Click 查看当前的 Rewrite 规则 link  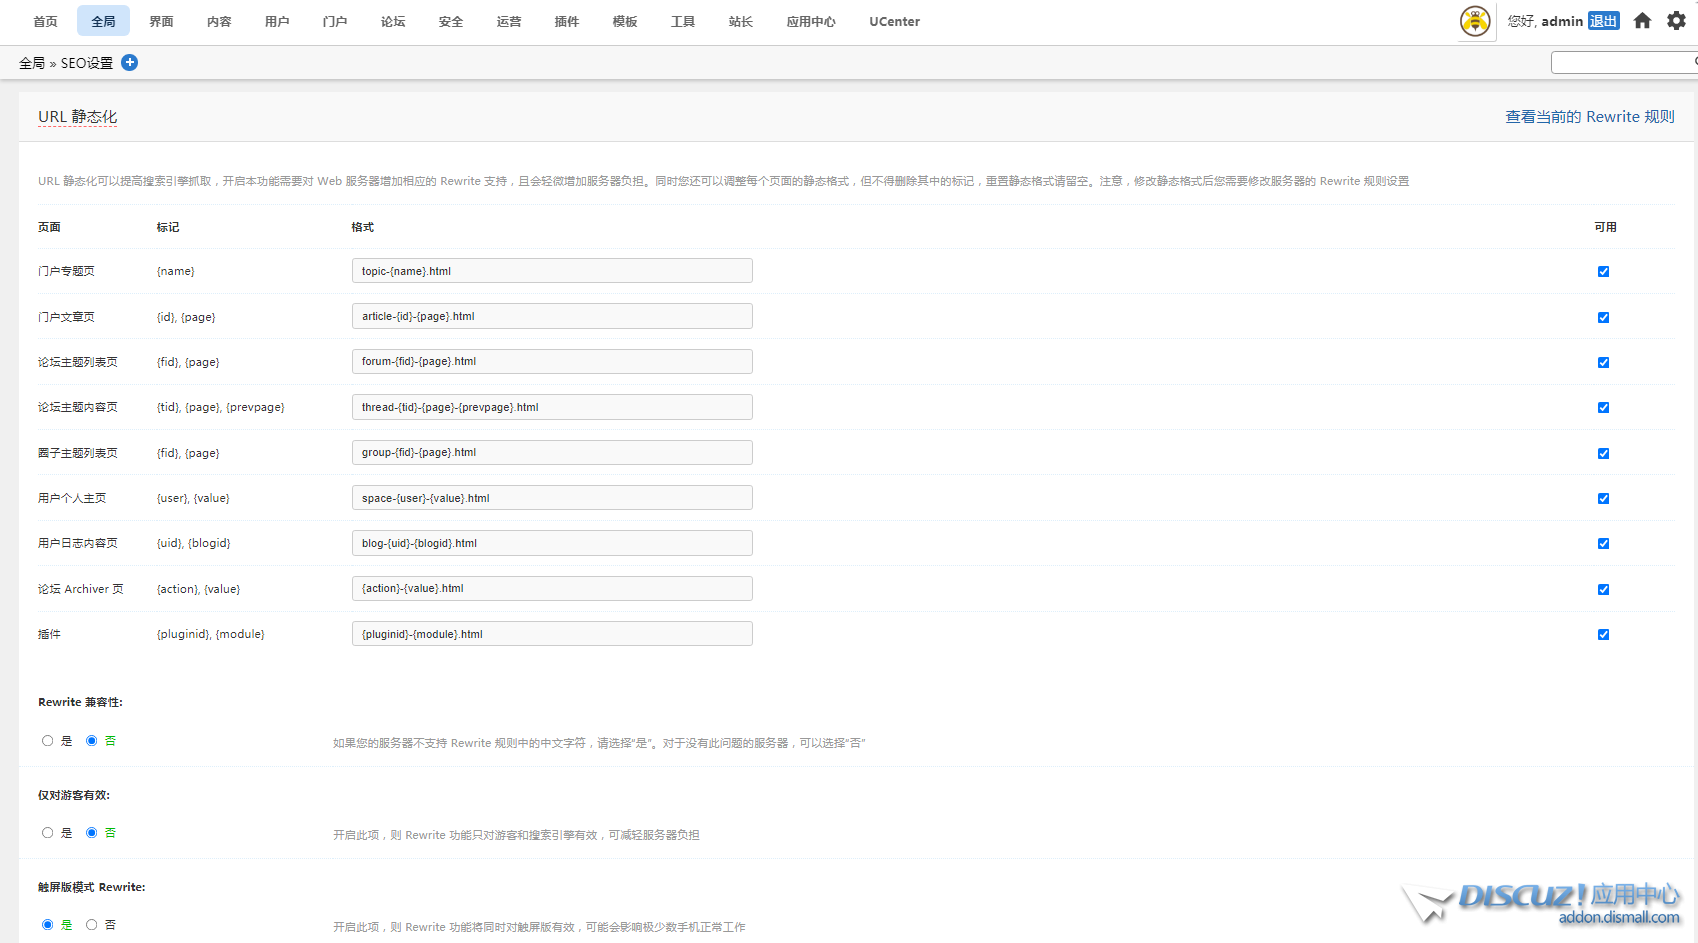pyautogui.click(x=1589, y=117)
